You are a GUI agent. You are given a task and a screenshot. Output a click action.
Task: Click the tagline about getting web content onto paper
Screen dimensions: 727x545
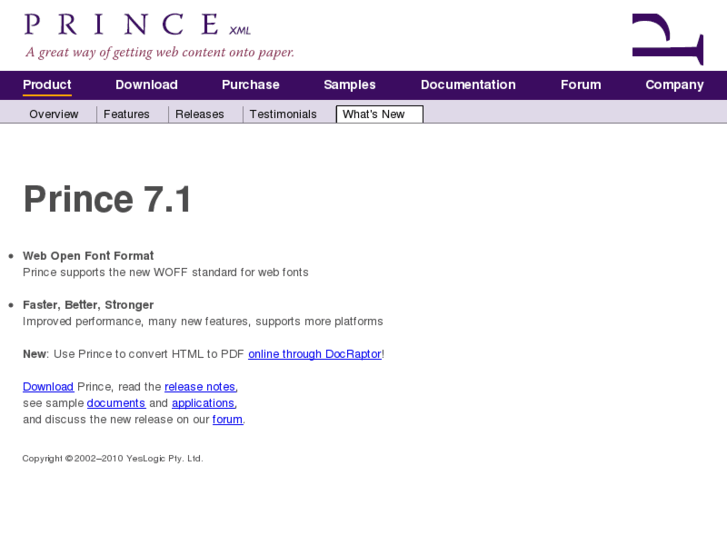coord(160,52)
